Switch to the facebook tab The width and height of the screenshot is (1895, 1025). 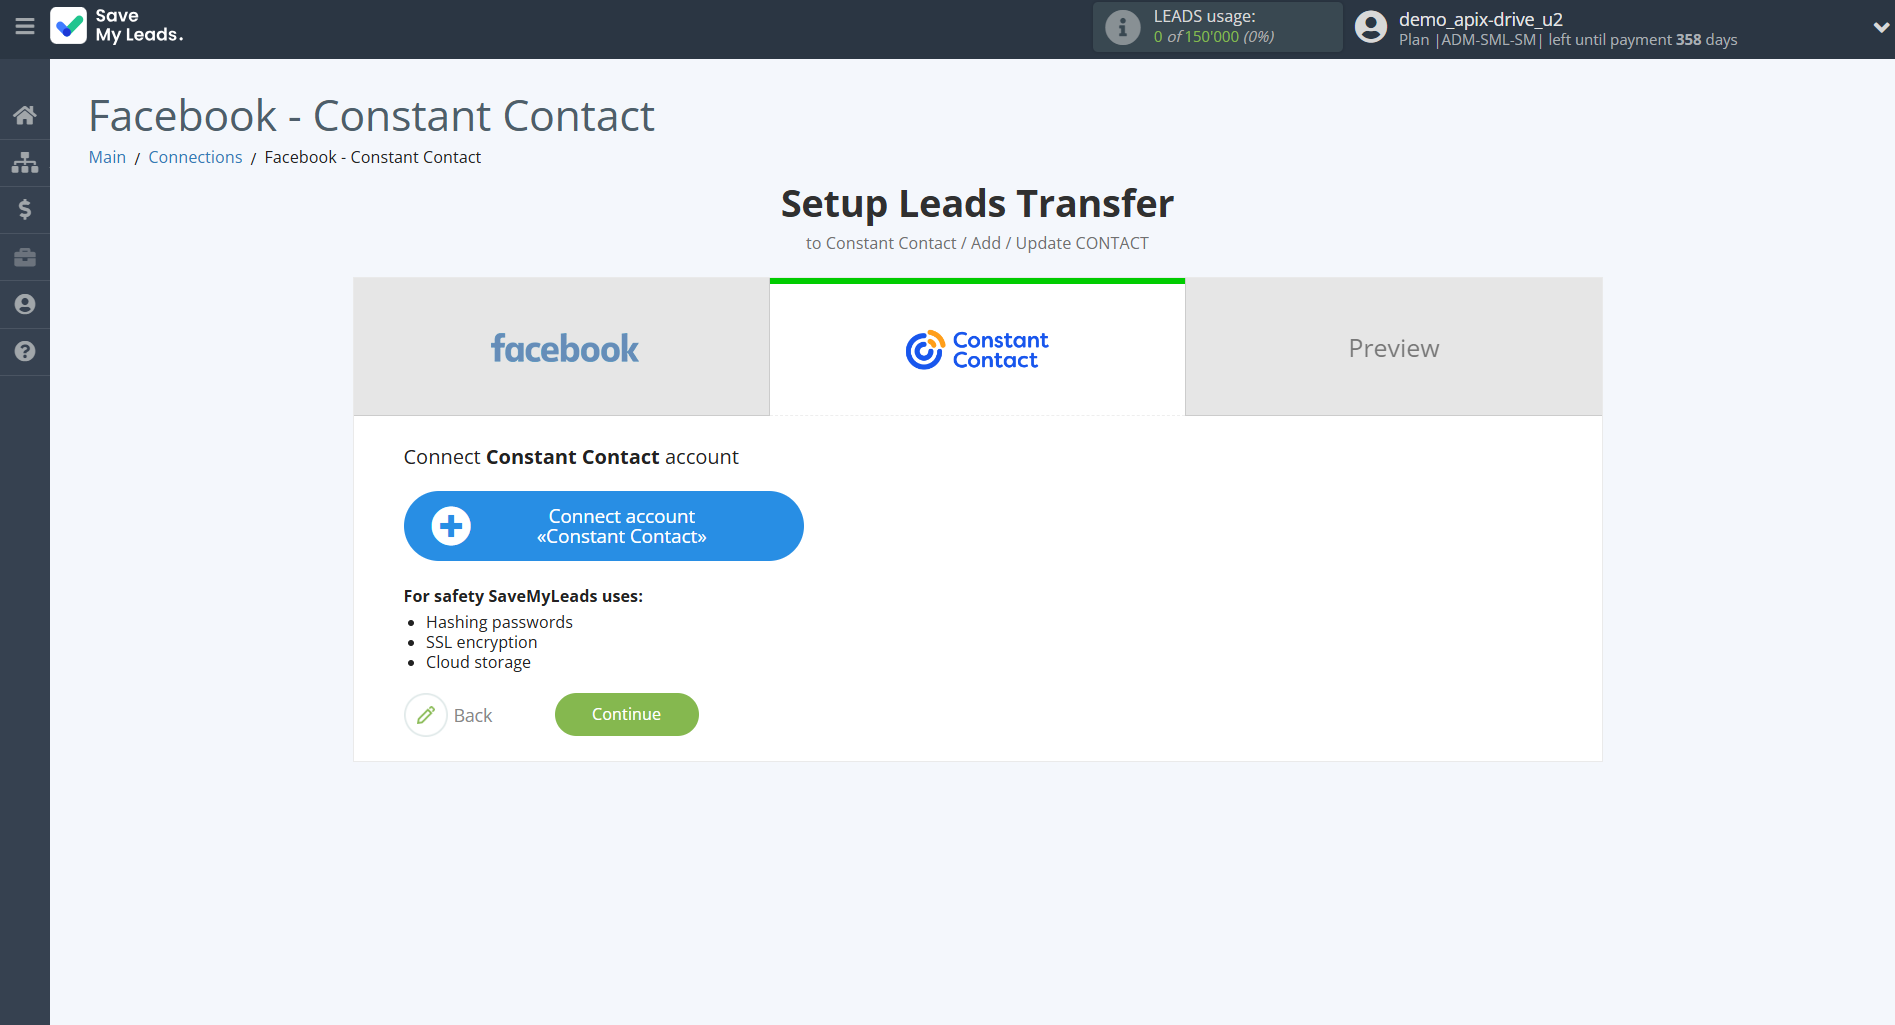(x=562, y=347)
